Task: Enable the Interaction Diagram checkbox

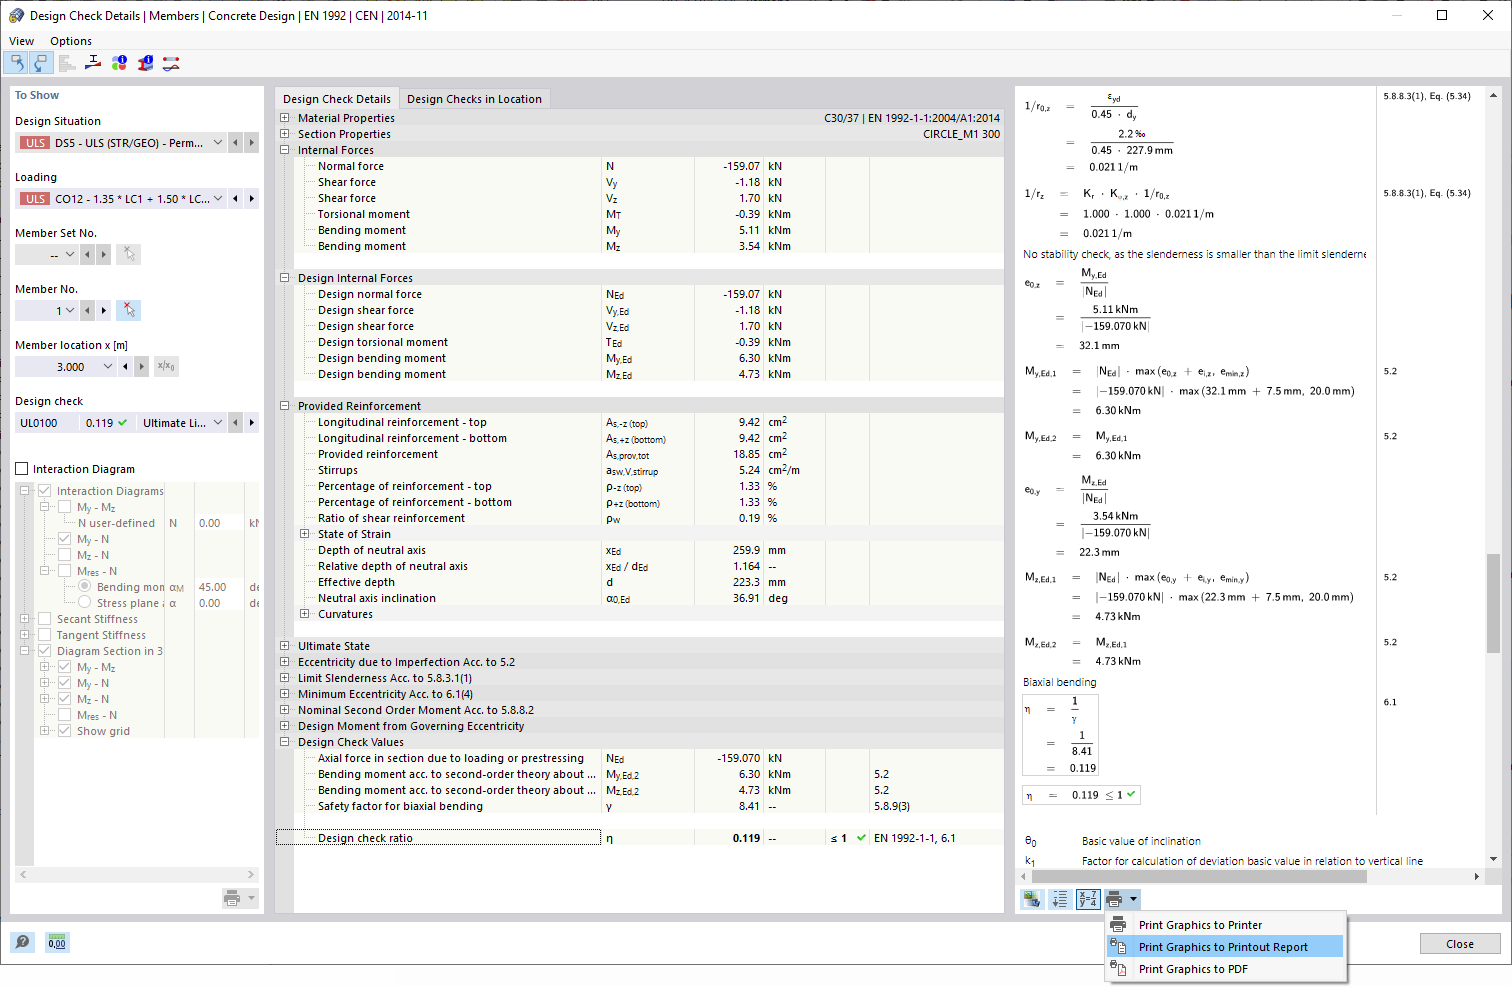Action: 22,469
